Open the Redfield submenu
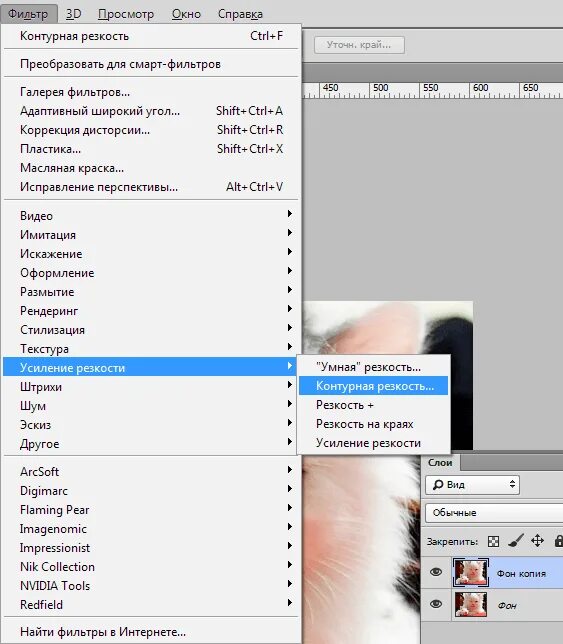 click(150, 605)
